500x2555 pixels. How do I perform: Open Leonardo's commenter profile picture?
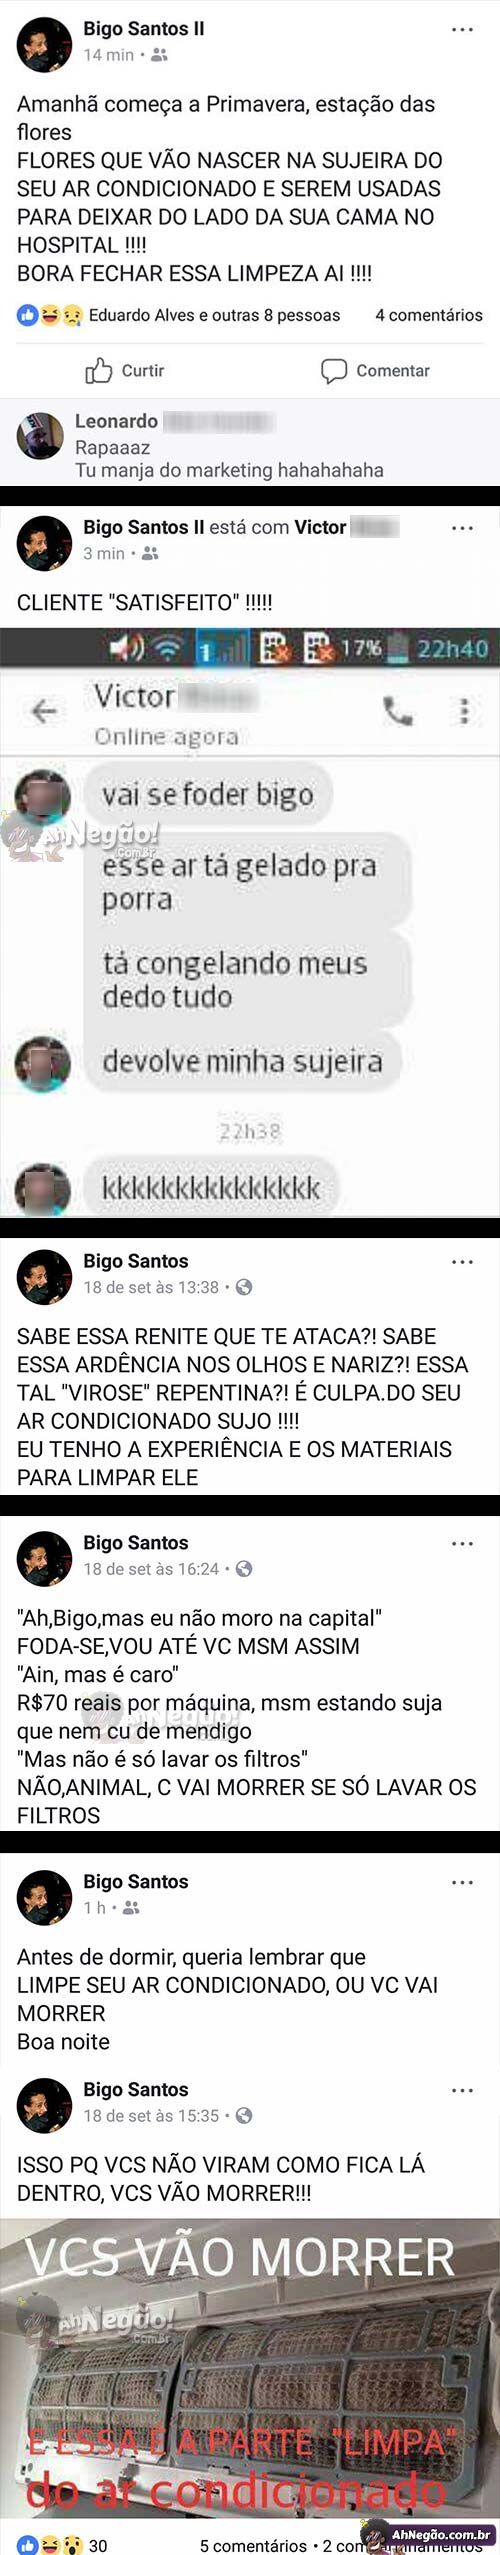click(40, 436)
